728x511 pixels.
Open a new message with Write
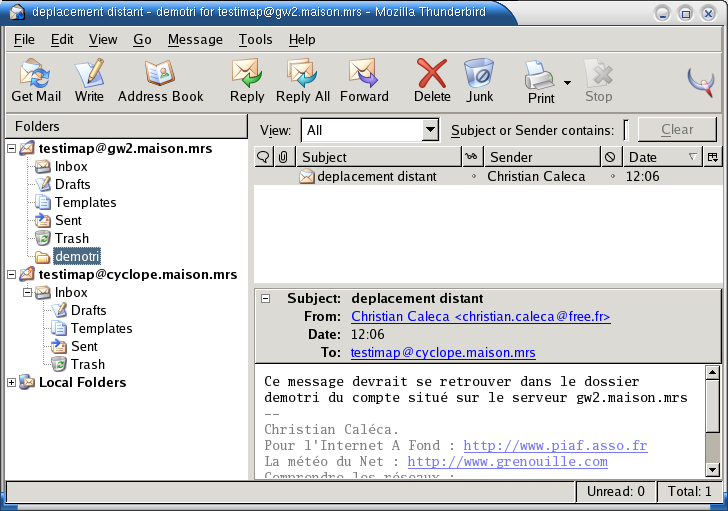click(x=89, y=80)
